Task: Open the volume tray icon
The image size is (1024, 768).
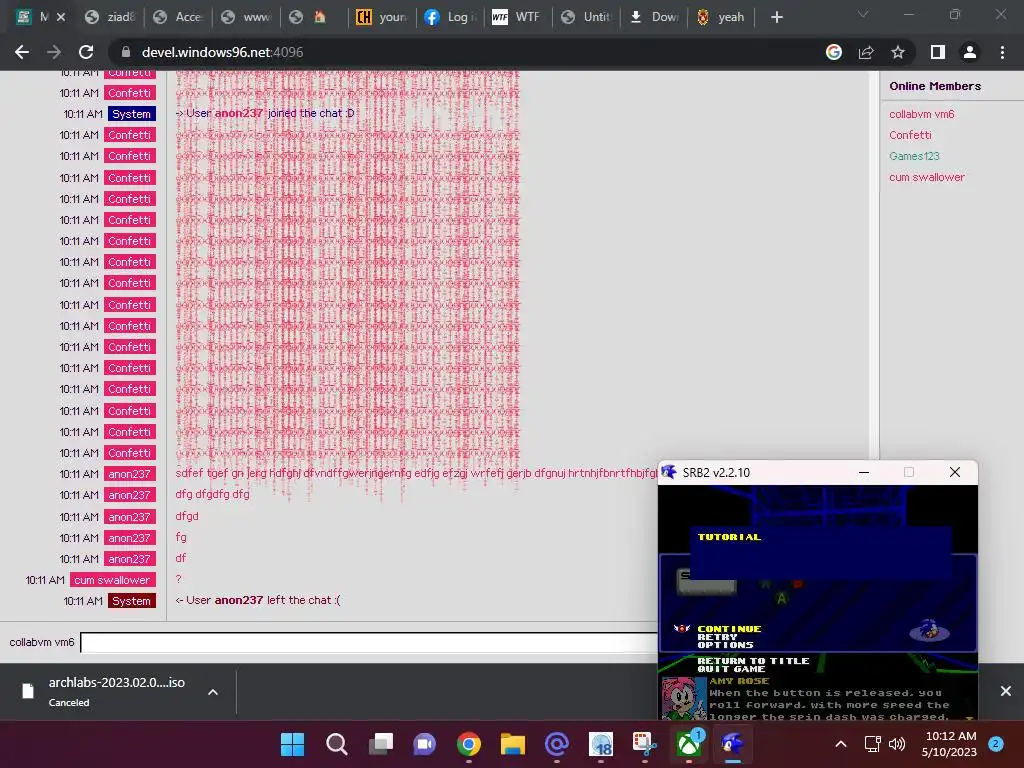Action: click(x=897, y=744)
